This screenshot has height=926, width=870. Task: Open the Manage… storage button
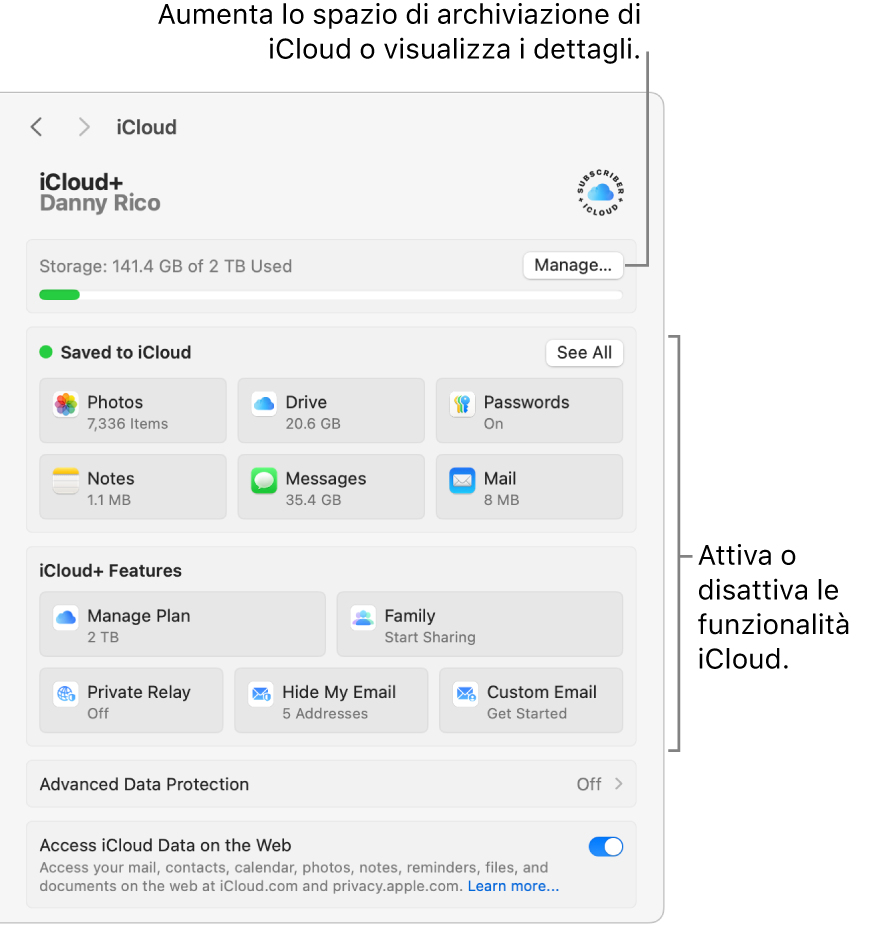(573, 266)
